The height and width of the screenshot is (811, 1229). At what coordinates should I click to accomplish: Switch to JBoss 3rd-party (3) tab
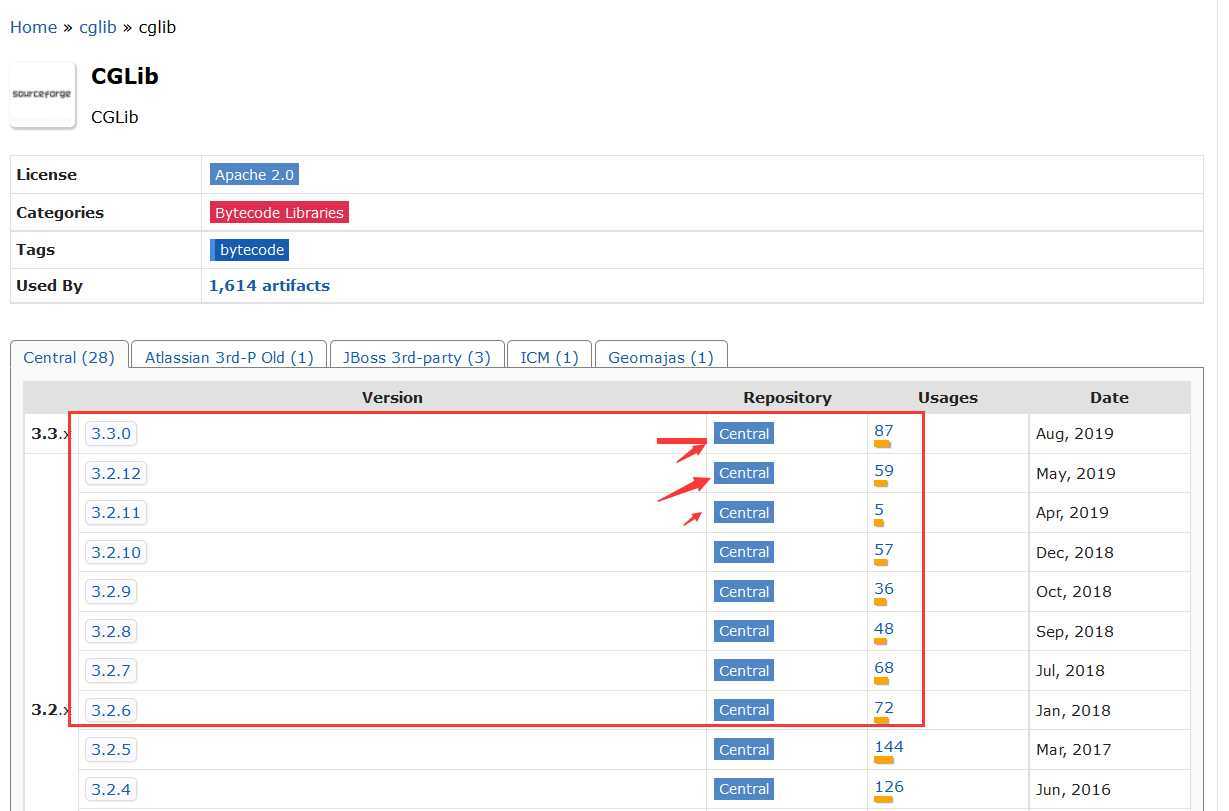point(416,357)
